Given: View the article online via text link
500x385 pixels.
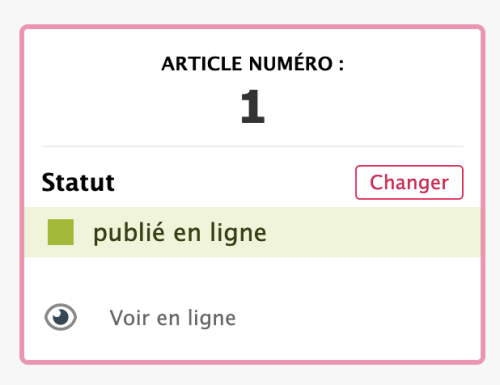Looking at the screenshot, I should (x=173, y=318).
